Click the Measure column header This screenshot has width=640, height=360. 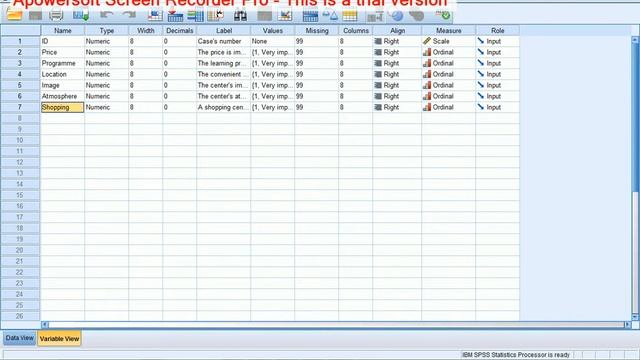(449, 31)
